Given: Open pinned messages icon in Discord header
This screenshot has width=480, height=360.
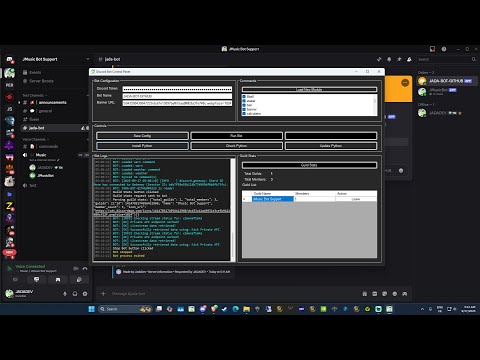Looking at the screenshot, I should click(399, 59).
